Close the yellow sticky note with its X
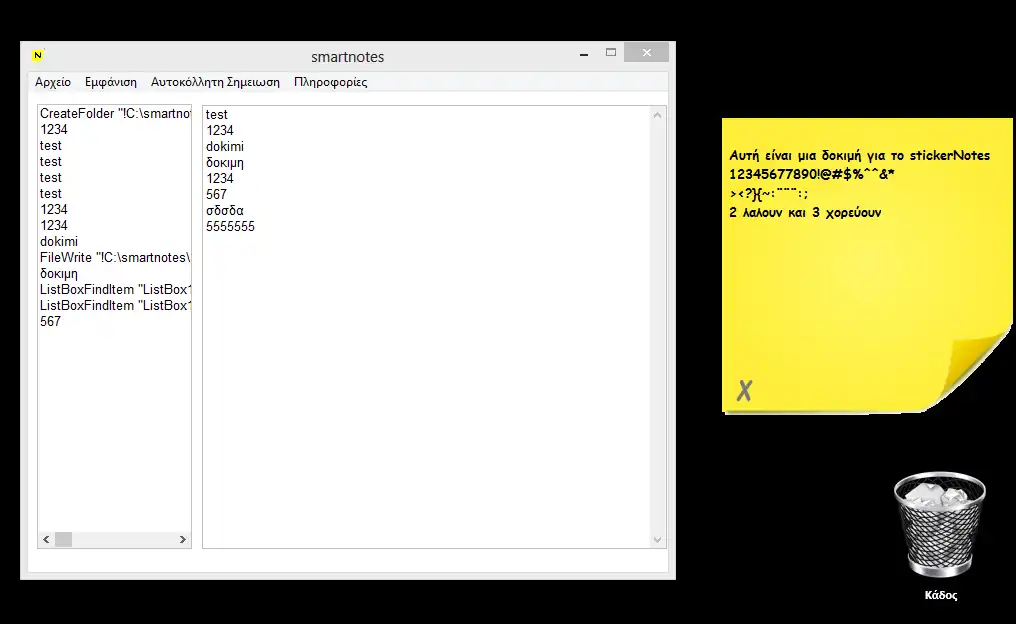This screenshot has height=624, width=1016. coord(745,390)
